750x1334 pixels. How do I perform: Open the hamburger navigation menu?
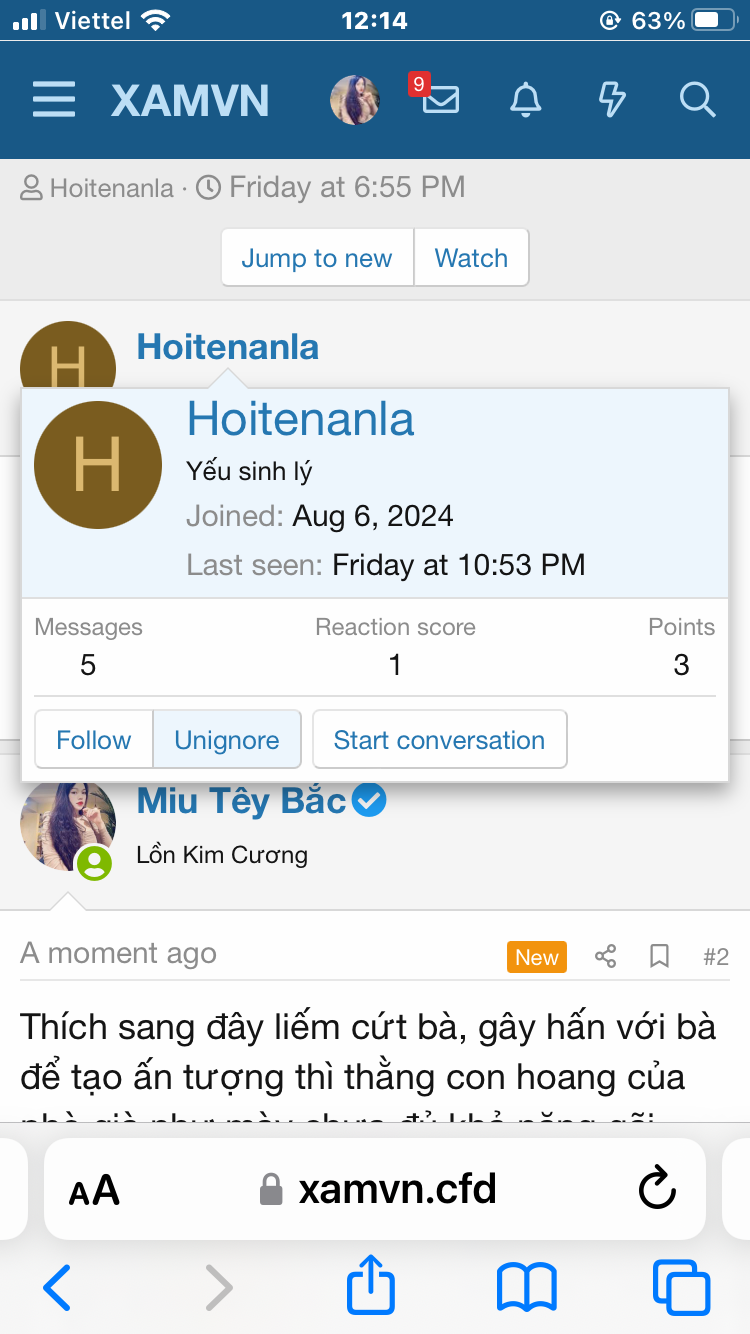[54, 100]
